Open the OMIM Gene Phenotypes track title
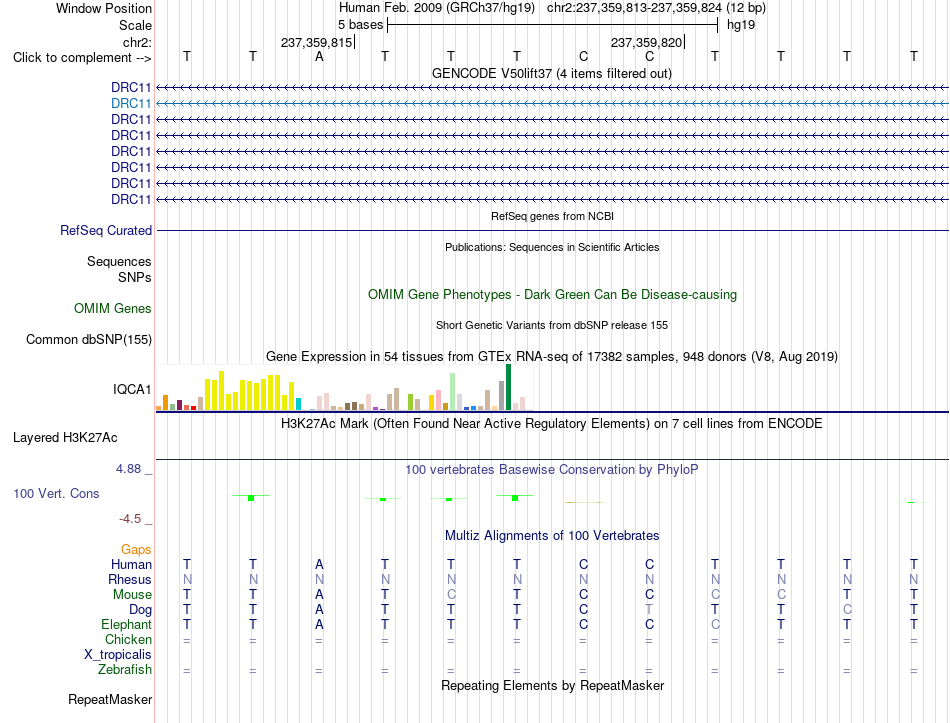This screenshot has height=723, width=950. coord(552,295)
